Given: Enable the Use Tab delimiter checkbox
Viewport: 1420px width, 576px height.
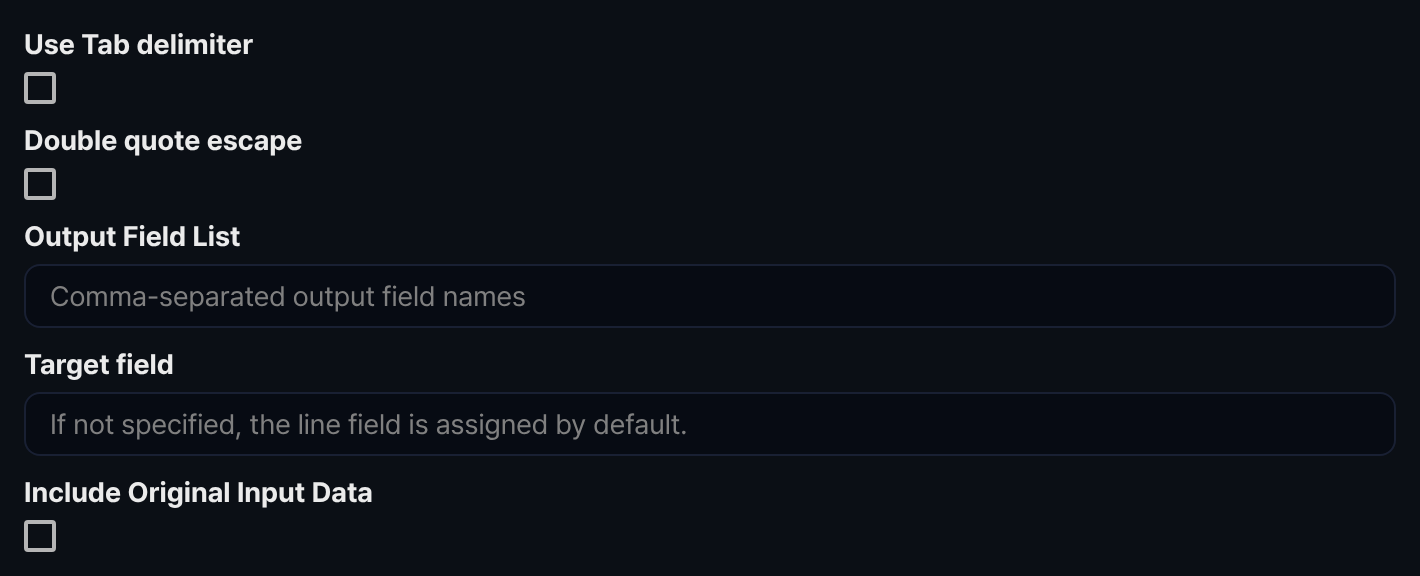Looking at the screenshot, I should coord(40,88).
